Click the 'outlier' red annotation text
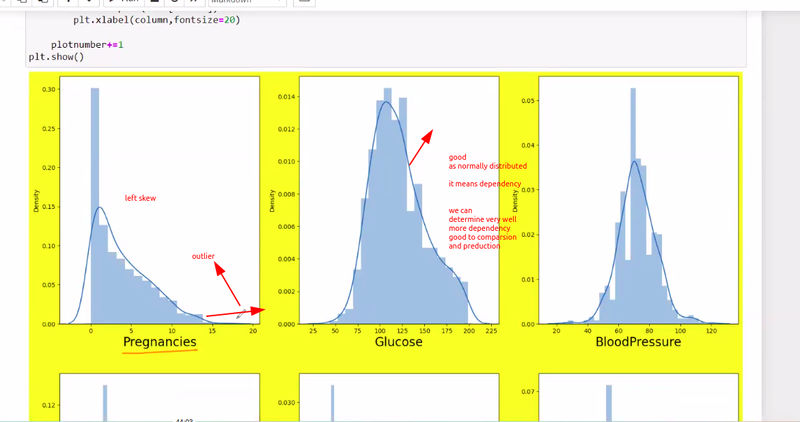Image resolution: width=800 pixels, height=422 pixels. point(203,257)
